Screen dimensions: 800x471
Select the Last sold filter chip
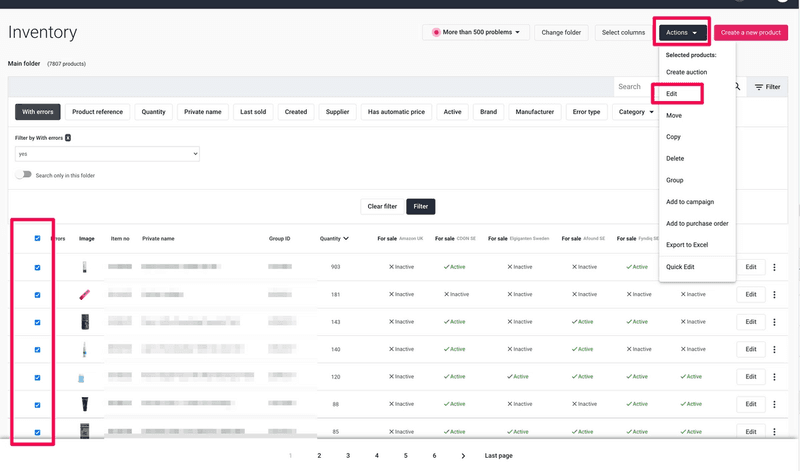pyautogui.click(x=253, y=112)
